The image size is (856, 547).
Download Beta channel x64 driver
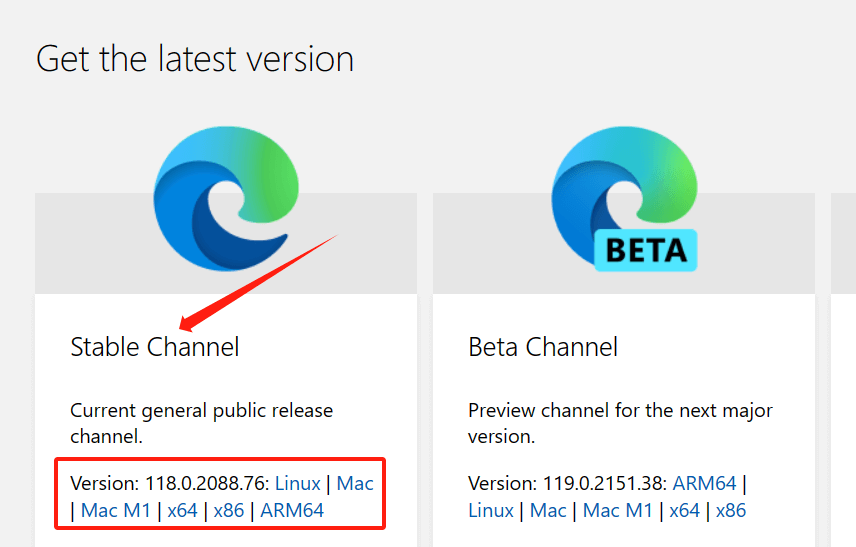pos(685,510)
